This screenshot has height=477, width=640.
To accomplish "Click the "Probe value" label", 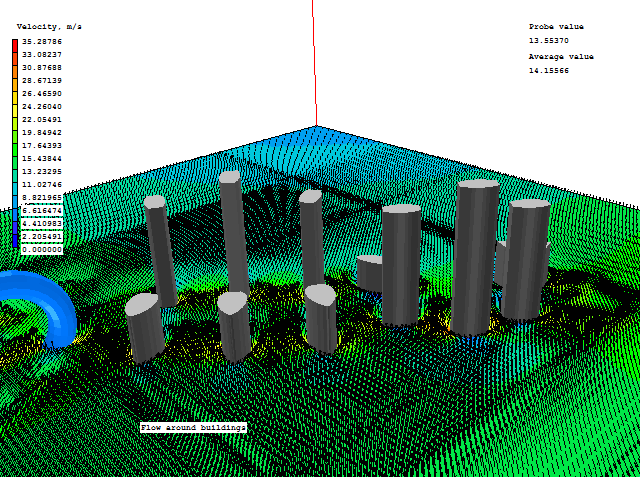I will [x=556, y=27].
